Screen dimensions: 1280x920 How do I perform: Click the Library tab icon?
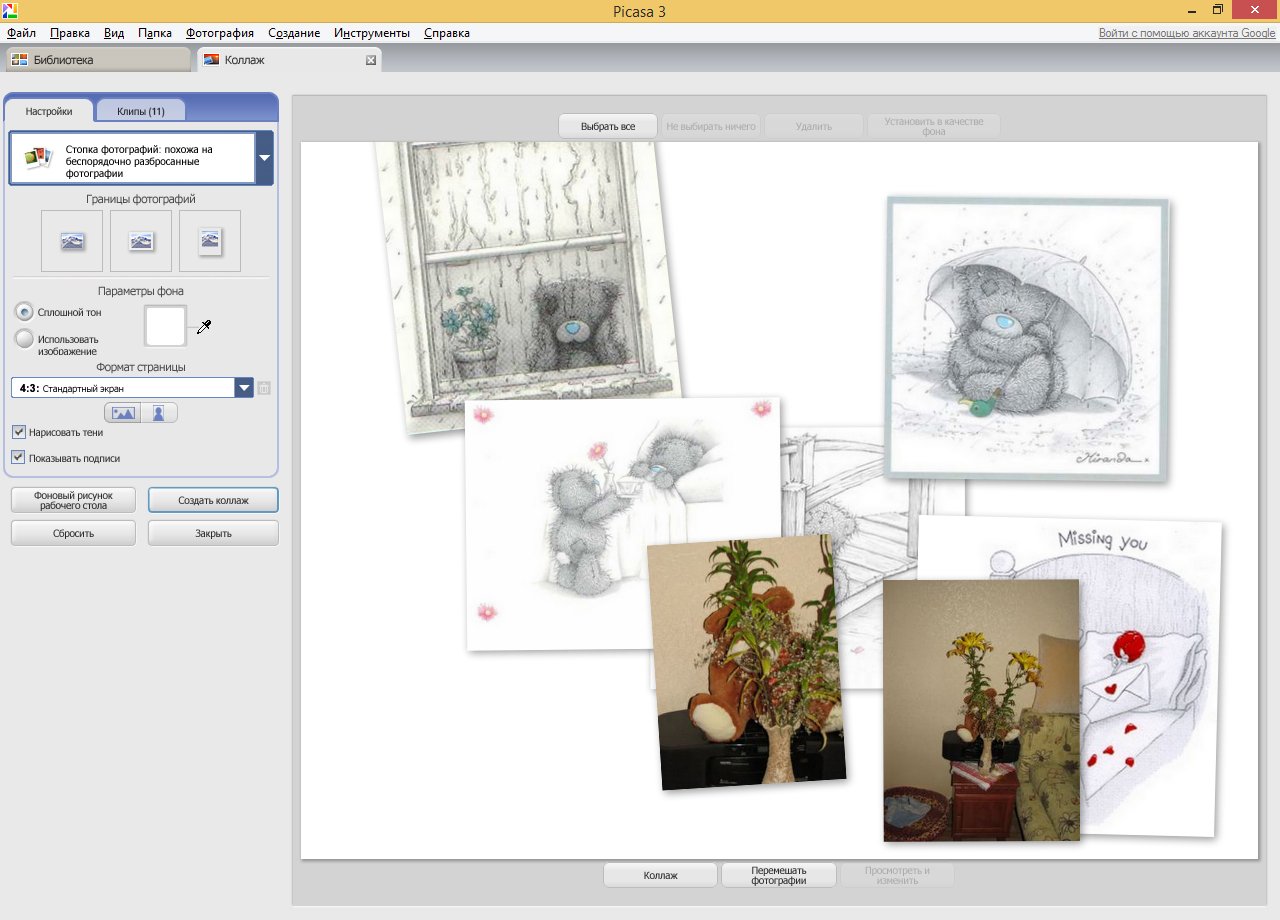[19, 60]
